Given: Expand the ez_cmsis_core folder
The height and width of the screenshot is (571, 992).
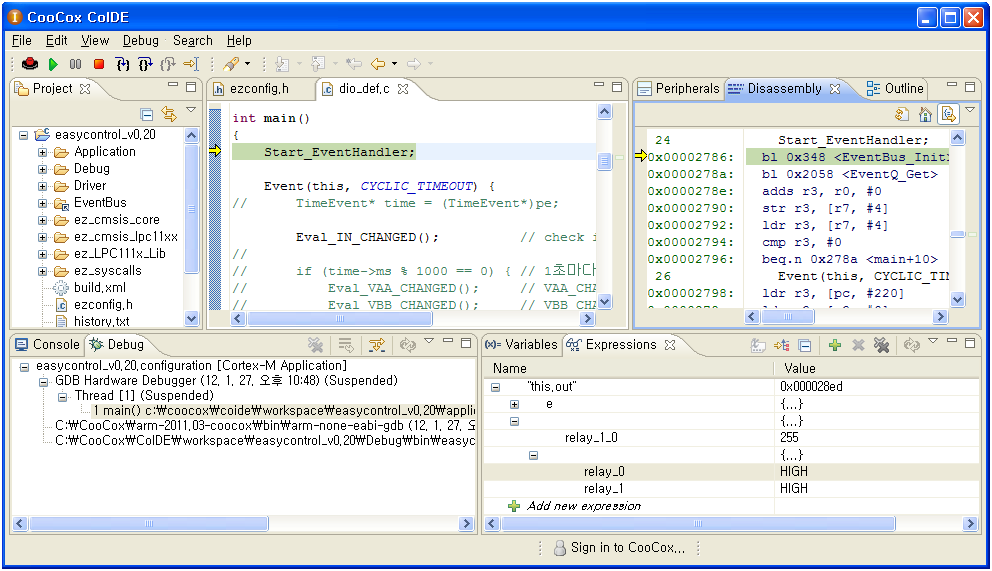Looking at the screenshot, I should [x=42, y=221].
